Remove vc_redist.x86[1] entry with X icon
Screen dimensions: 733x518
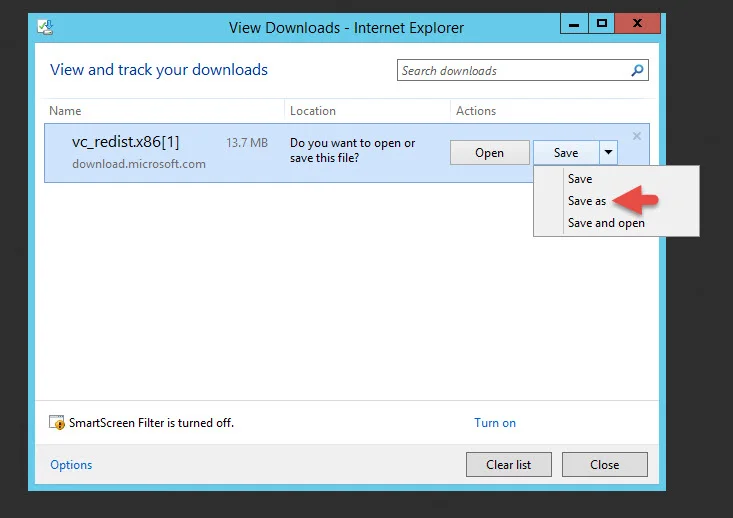(637, 136)
